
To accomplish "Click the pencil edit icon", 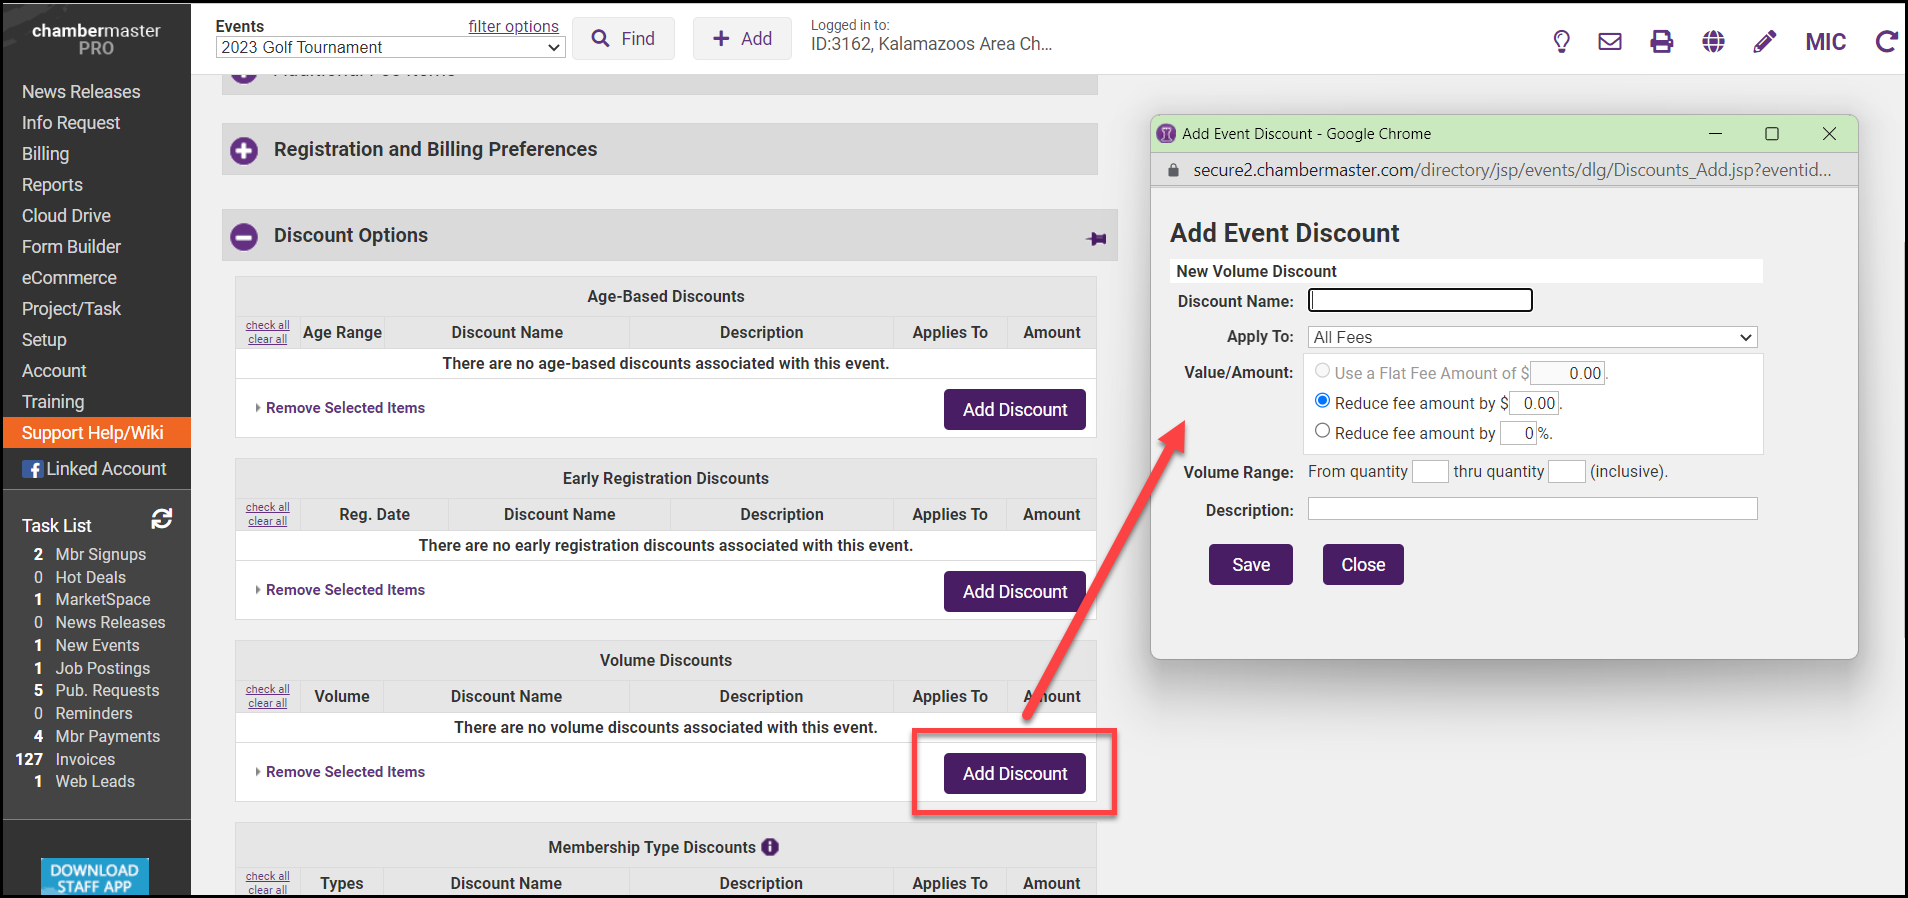I will click(1765, 41).
